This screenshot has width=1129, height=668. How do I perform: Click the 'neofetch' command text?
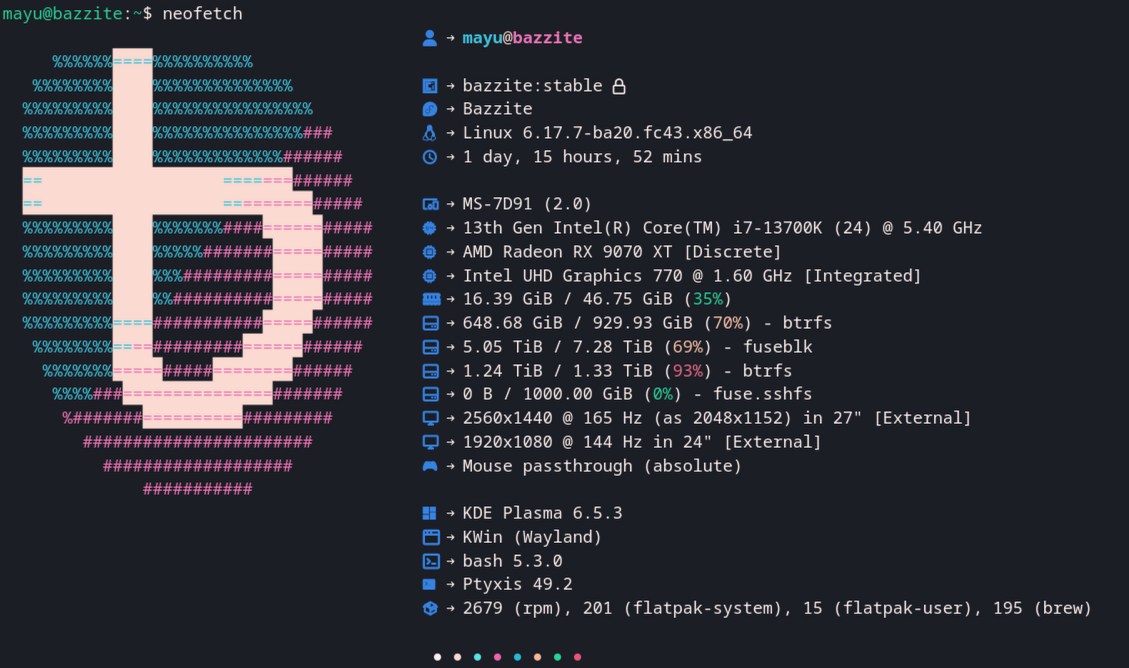(x=202, y=14)
